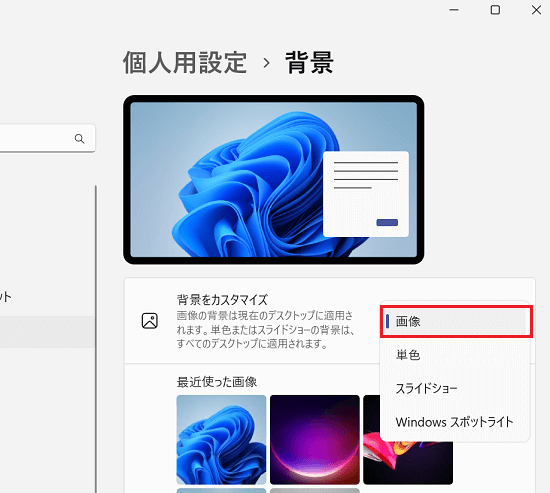
Task: Maximize the Settings window
Action: tap(495, 10)
